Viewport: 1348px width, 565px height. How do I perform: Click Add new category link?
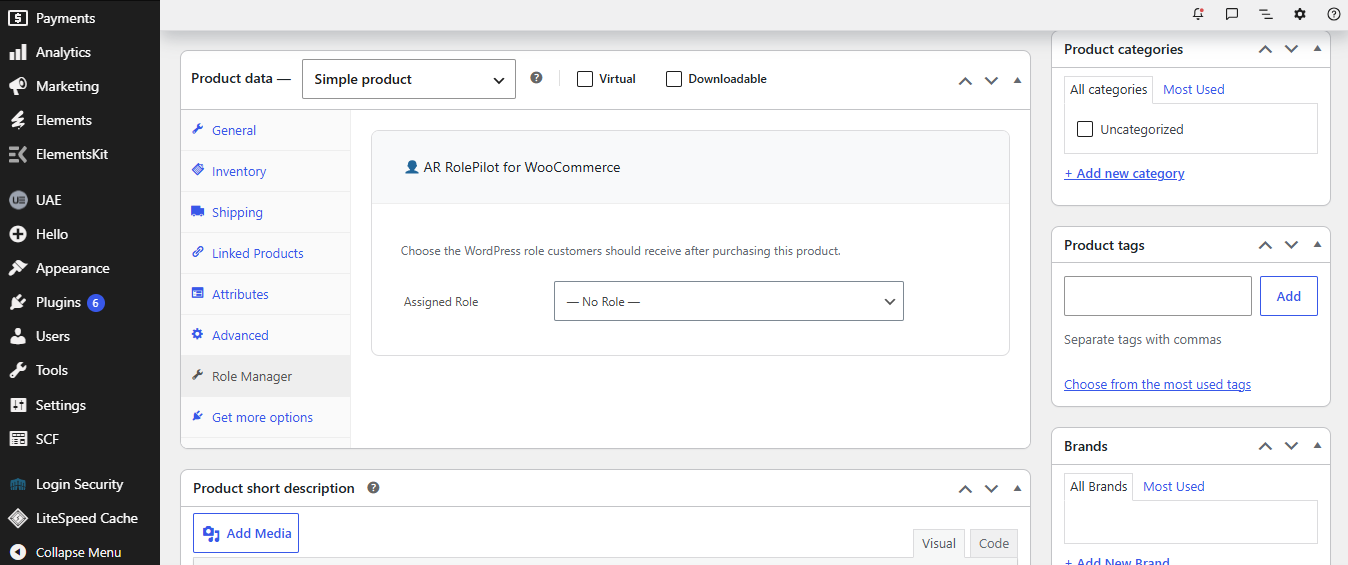tap(1124, 173)
